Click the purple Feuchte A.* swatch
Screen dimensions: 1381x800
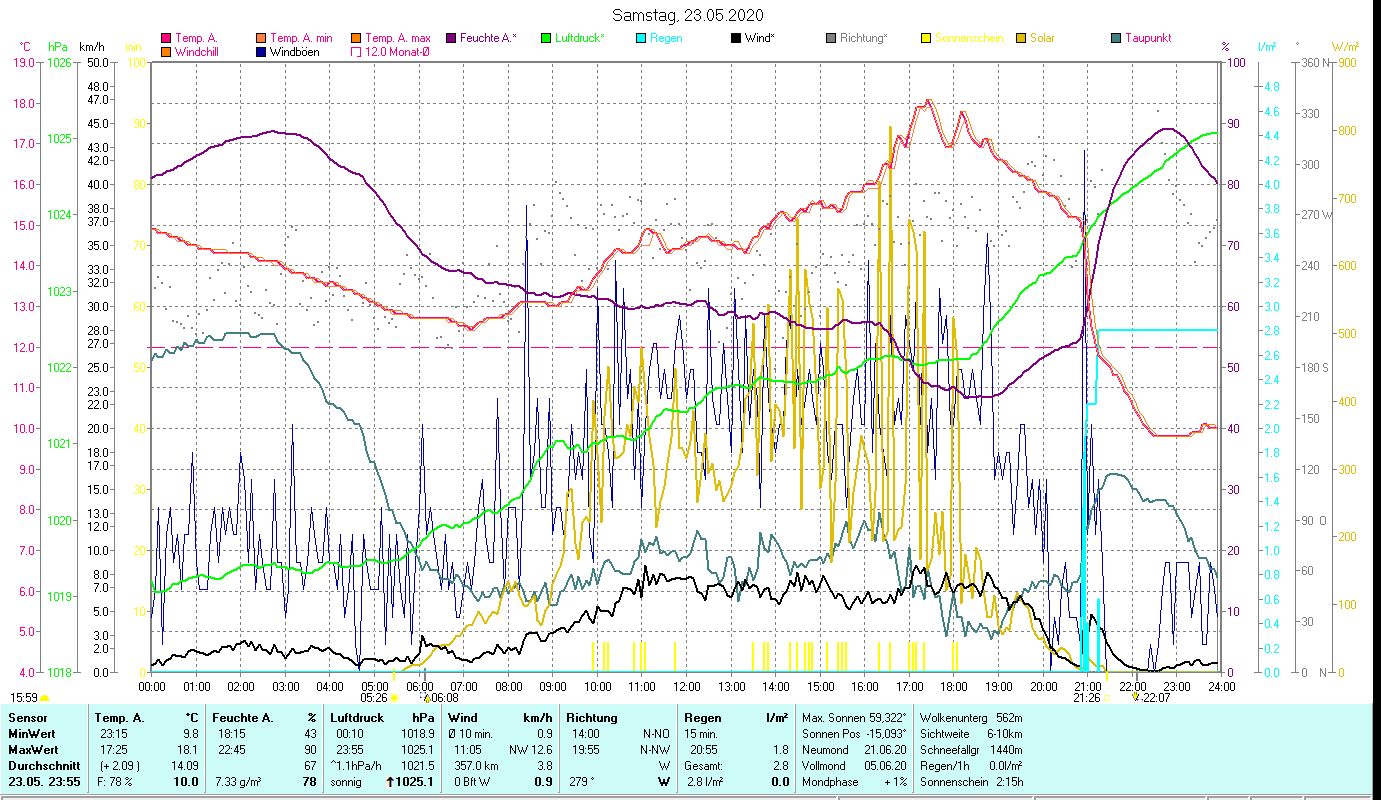click(451, 38)
